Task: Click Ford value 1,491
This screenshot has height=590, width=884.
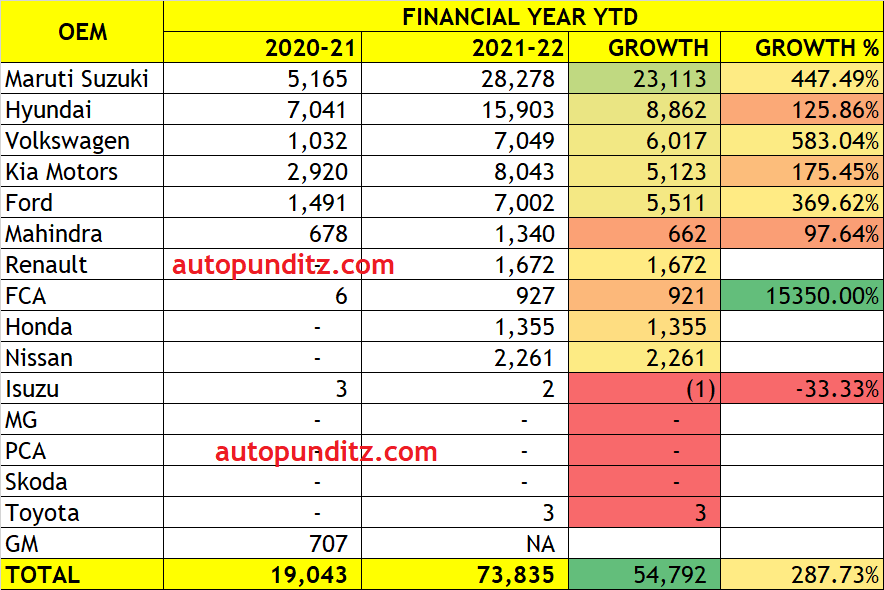Action: point(317,203)
